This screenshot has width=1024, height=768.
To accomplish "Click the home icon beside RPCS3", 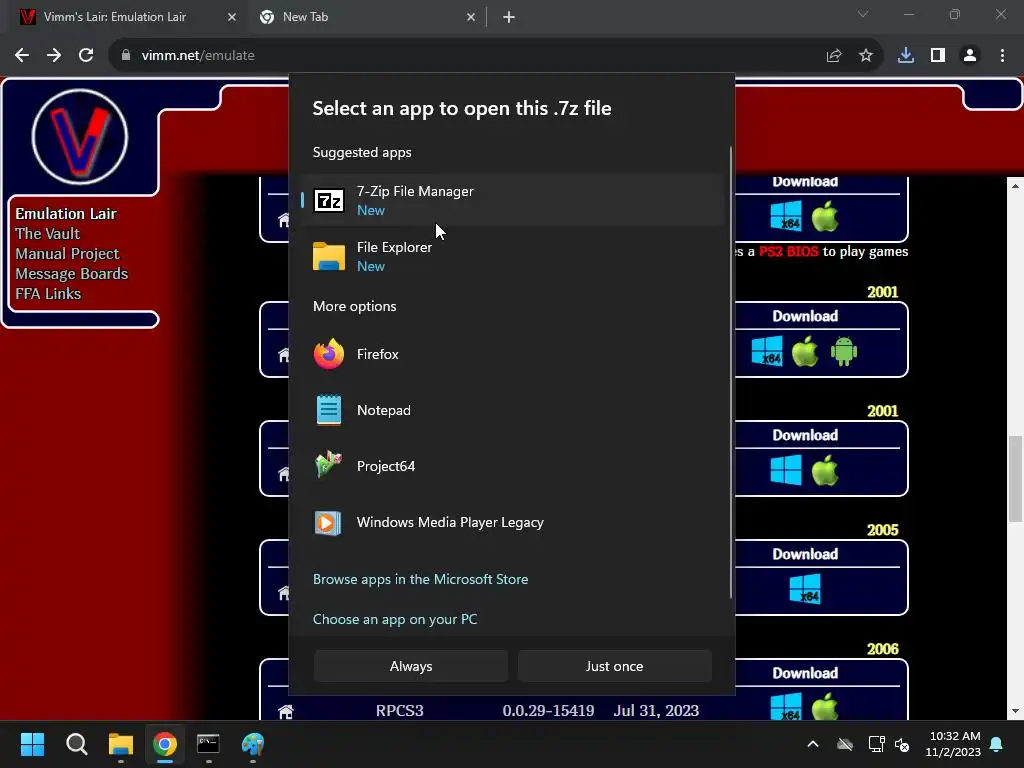I will coord(285,711).
